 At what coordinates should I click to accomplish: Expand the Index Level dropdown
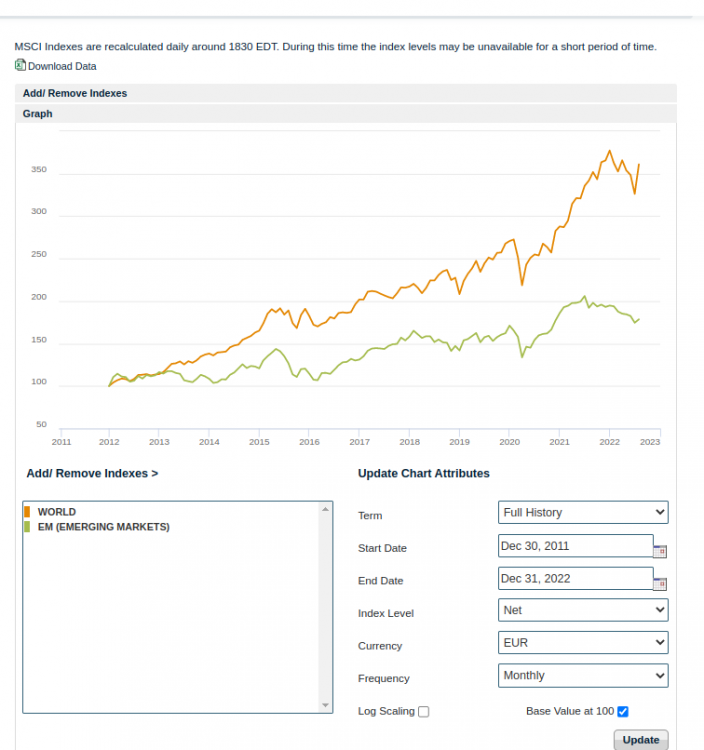pos(583,610)
